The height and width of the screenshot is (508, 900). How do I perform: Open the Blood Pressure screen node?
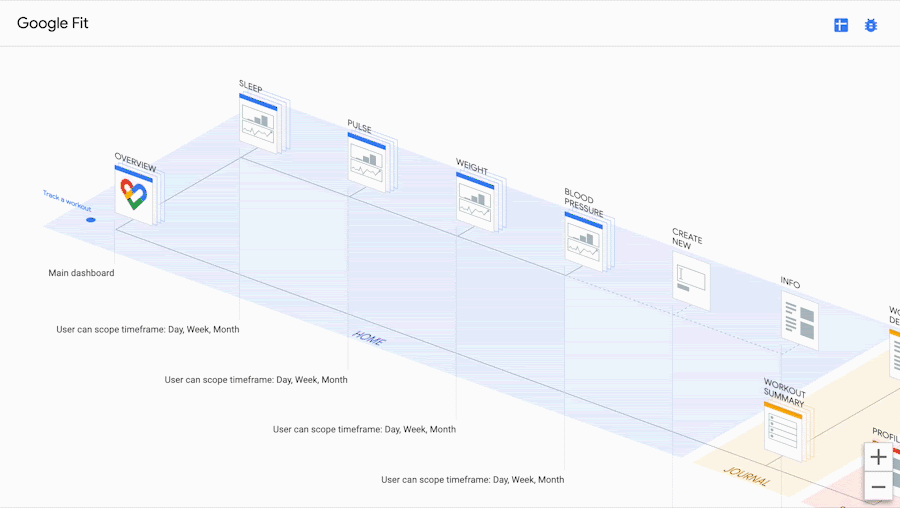[586, 240]
